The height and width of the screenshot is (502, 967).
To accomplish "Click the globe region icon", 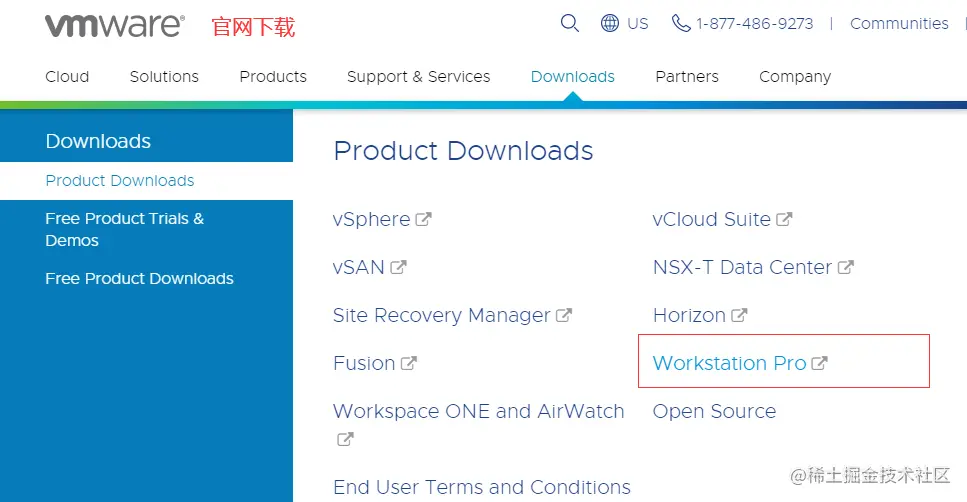I will tap(610, 23).
